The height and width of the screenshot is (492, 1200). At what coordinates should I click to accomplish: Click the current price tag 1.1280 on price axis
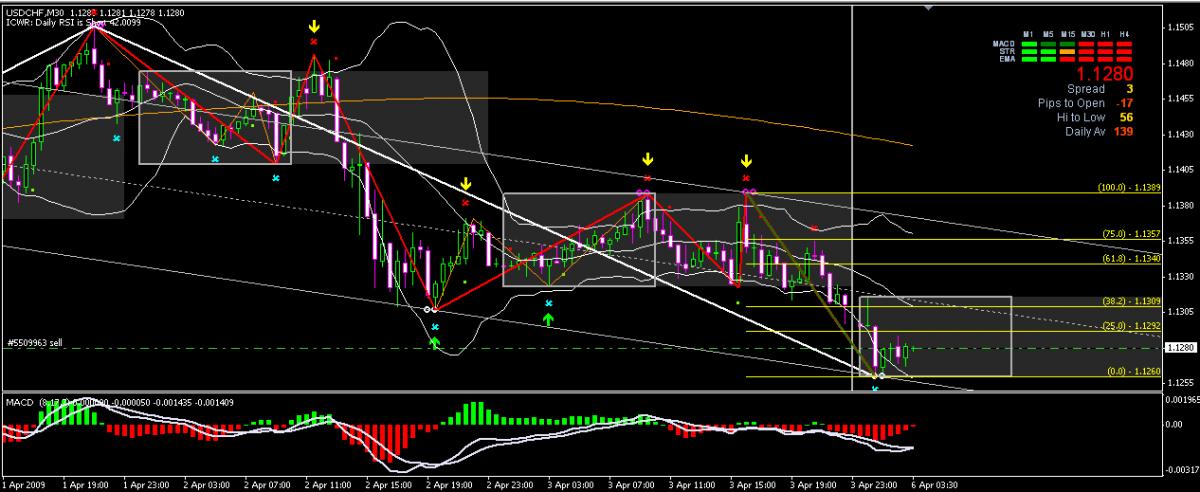[x=1180, y=348]
